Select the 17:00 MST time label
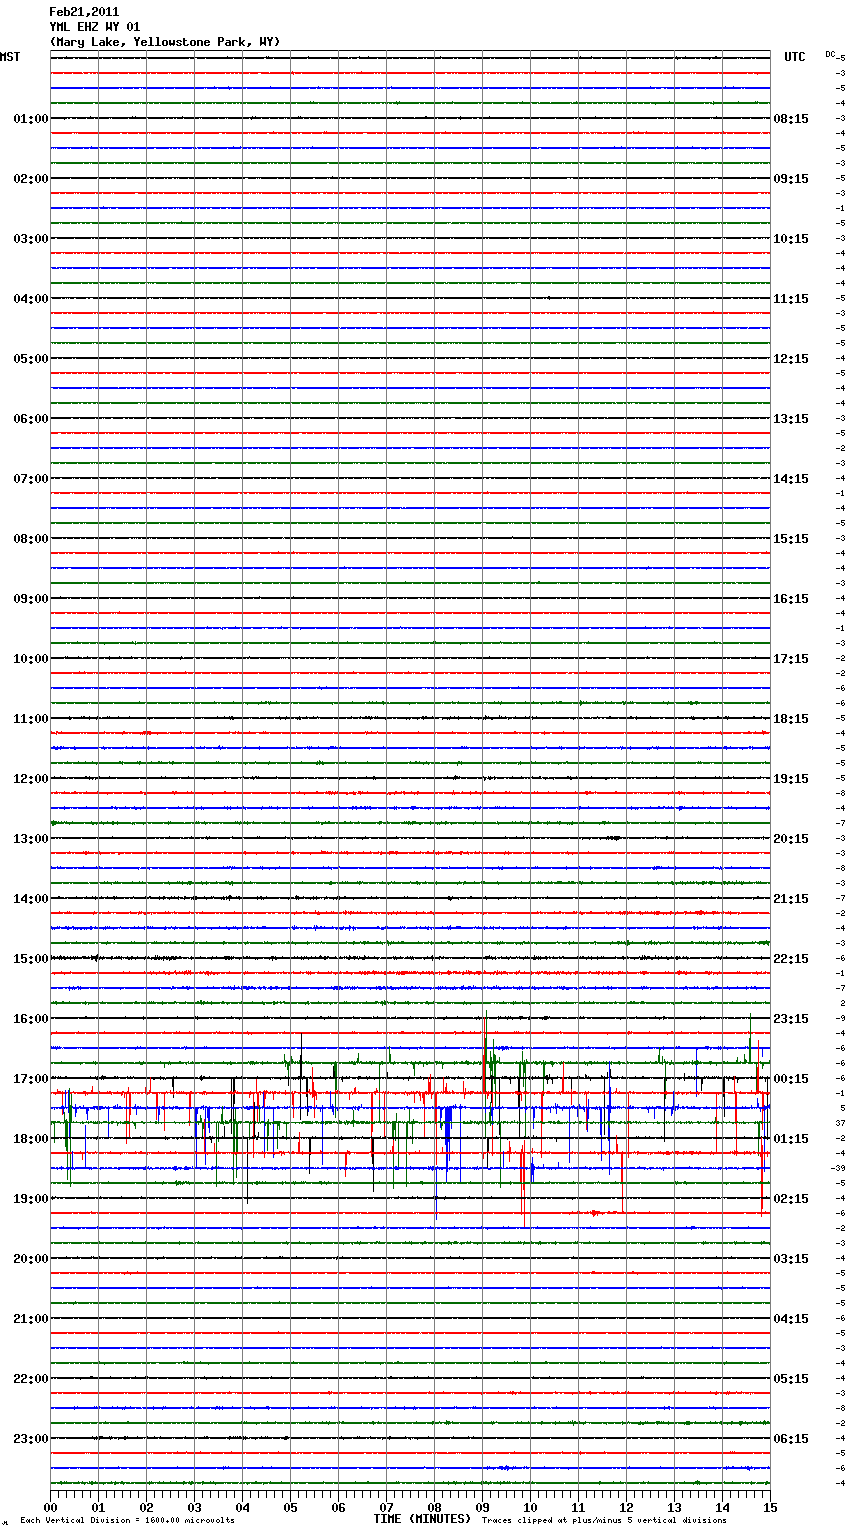Screen dimensions: 850x1534 pos(31,1079)
